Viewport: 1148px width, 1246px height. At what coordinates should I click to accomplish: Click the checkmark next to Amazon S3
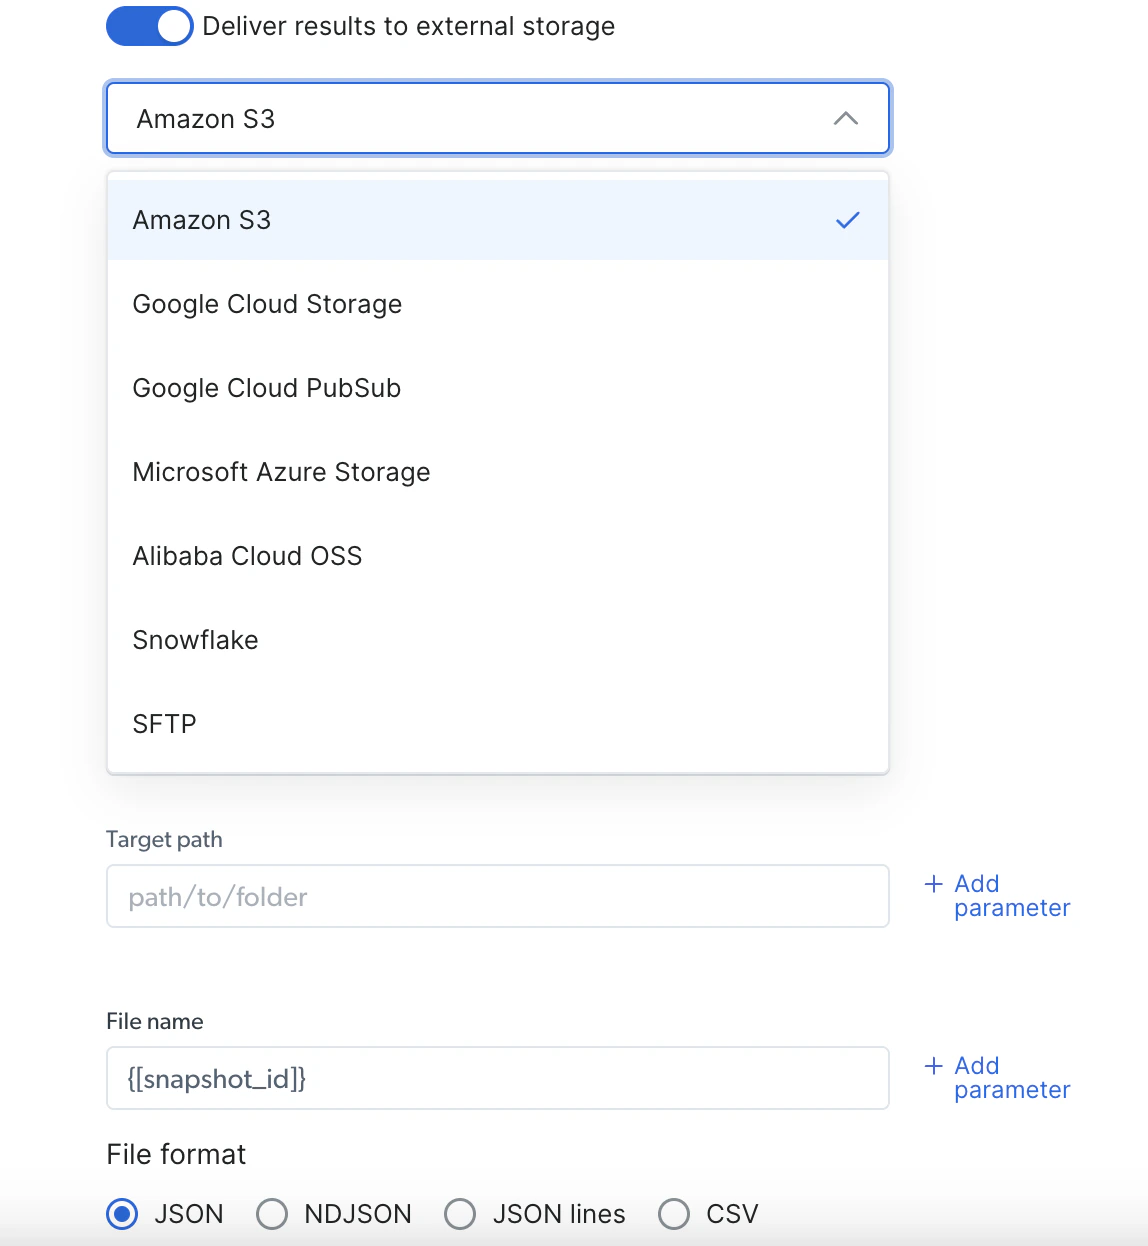(x=847, y=220)
